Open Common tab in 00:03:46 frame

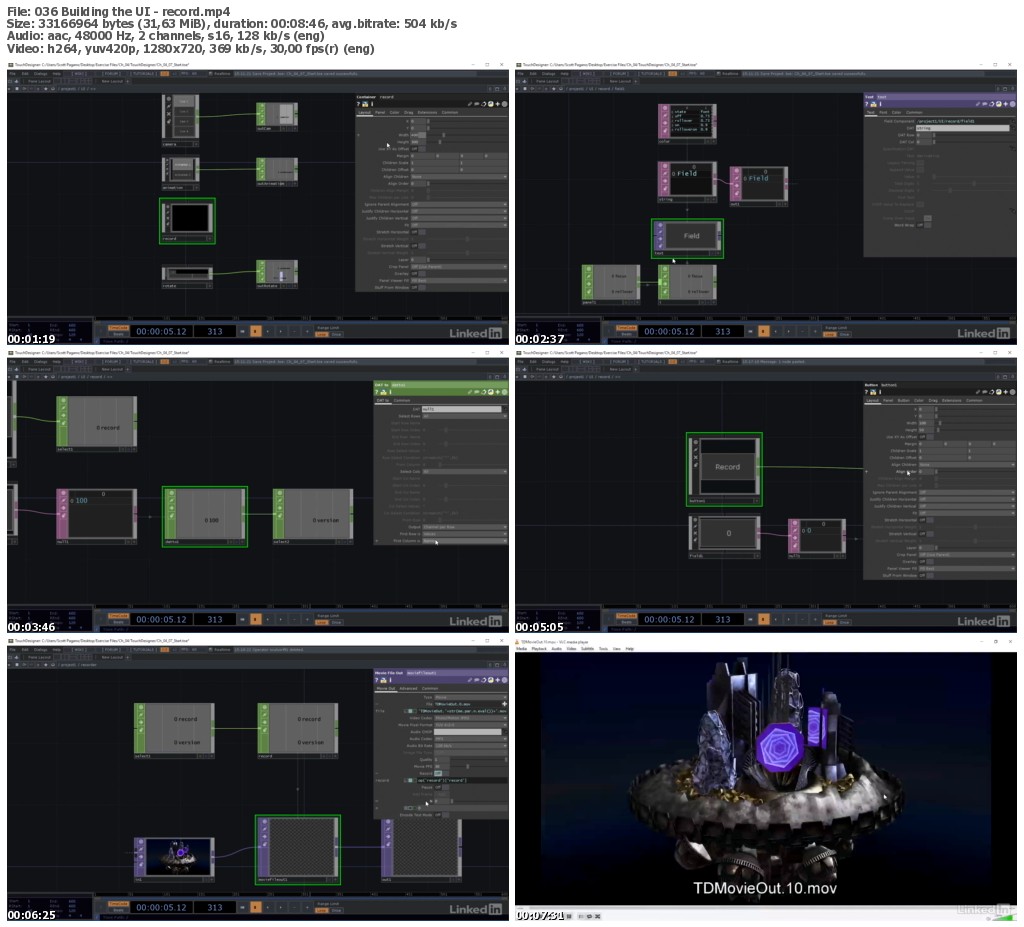click(402, 400)
